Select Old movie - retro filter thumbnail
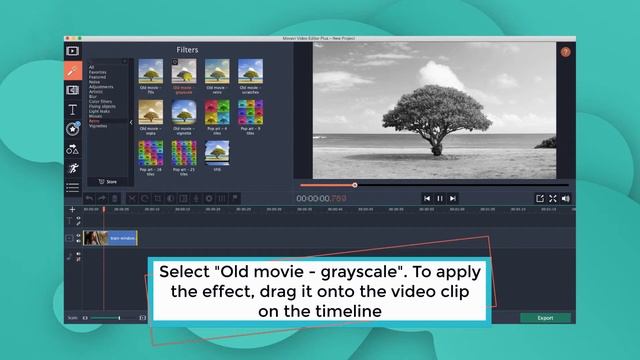Image resolution: width=640 pixels, height=360 pixels. [x=217, y=71]
